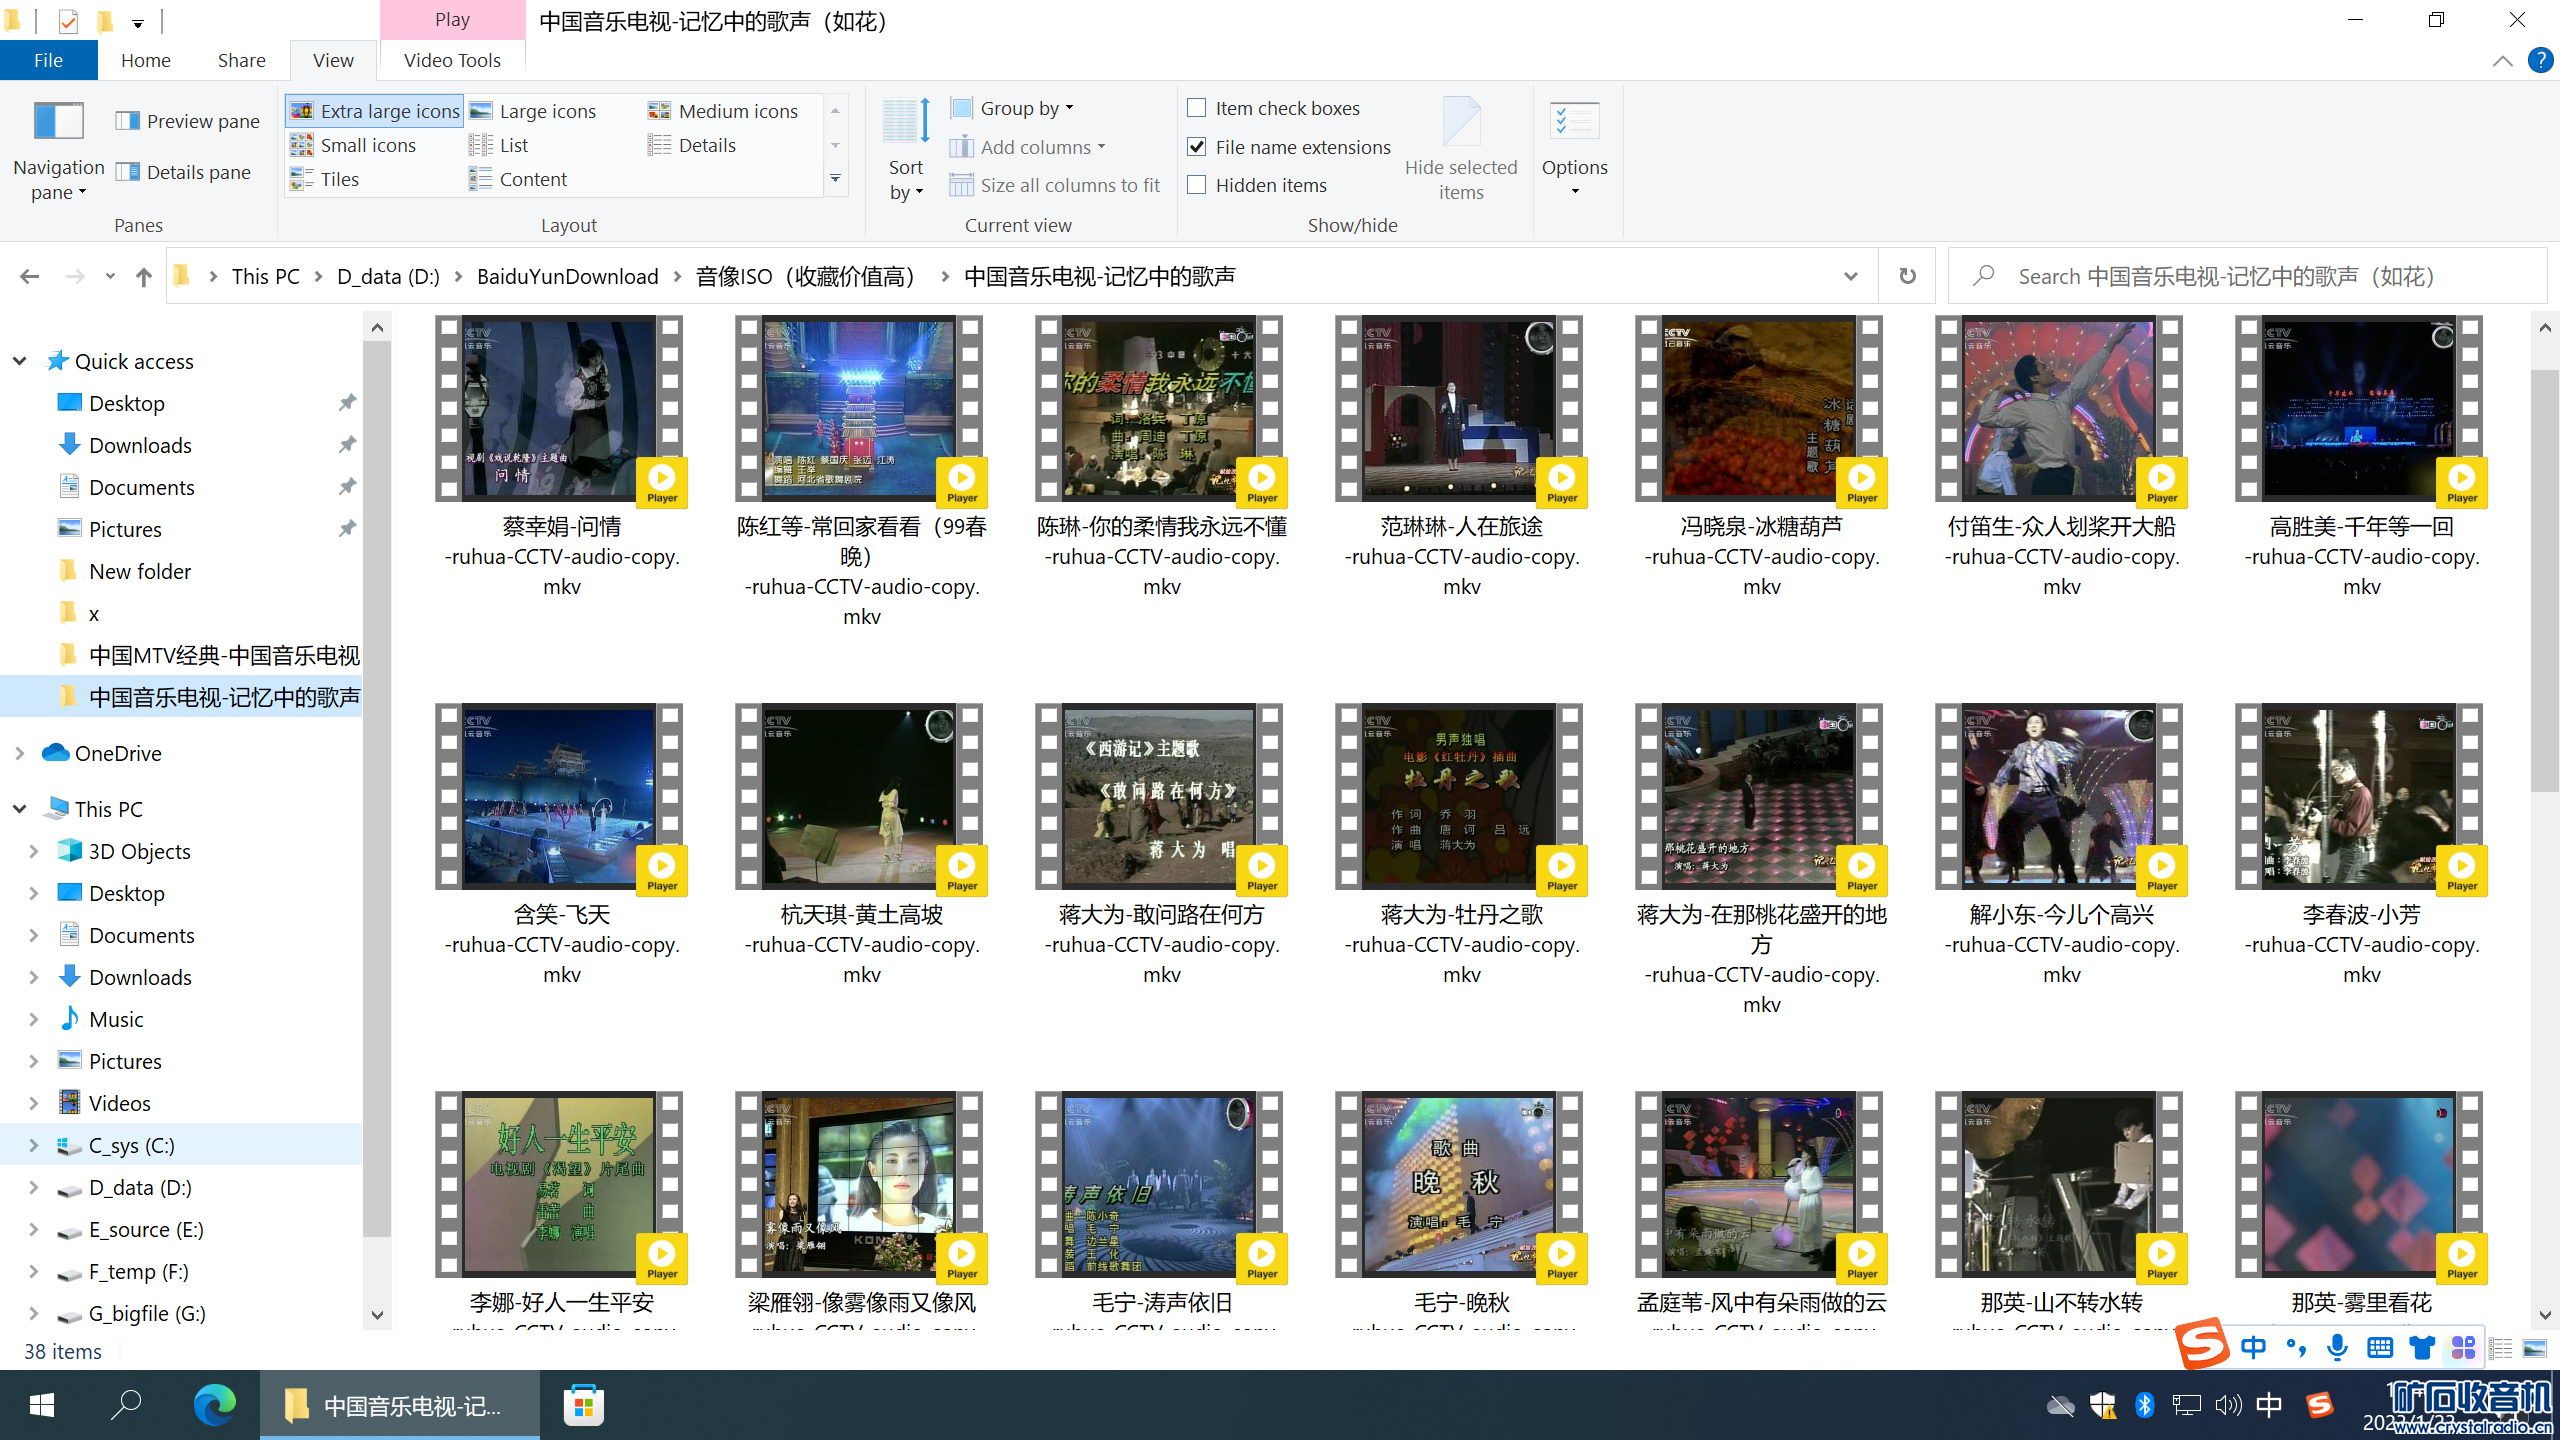Open the Home ribbon tab
The height and width of the screenshot is (1440, 2560).
click(145, 60)
